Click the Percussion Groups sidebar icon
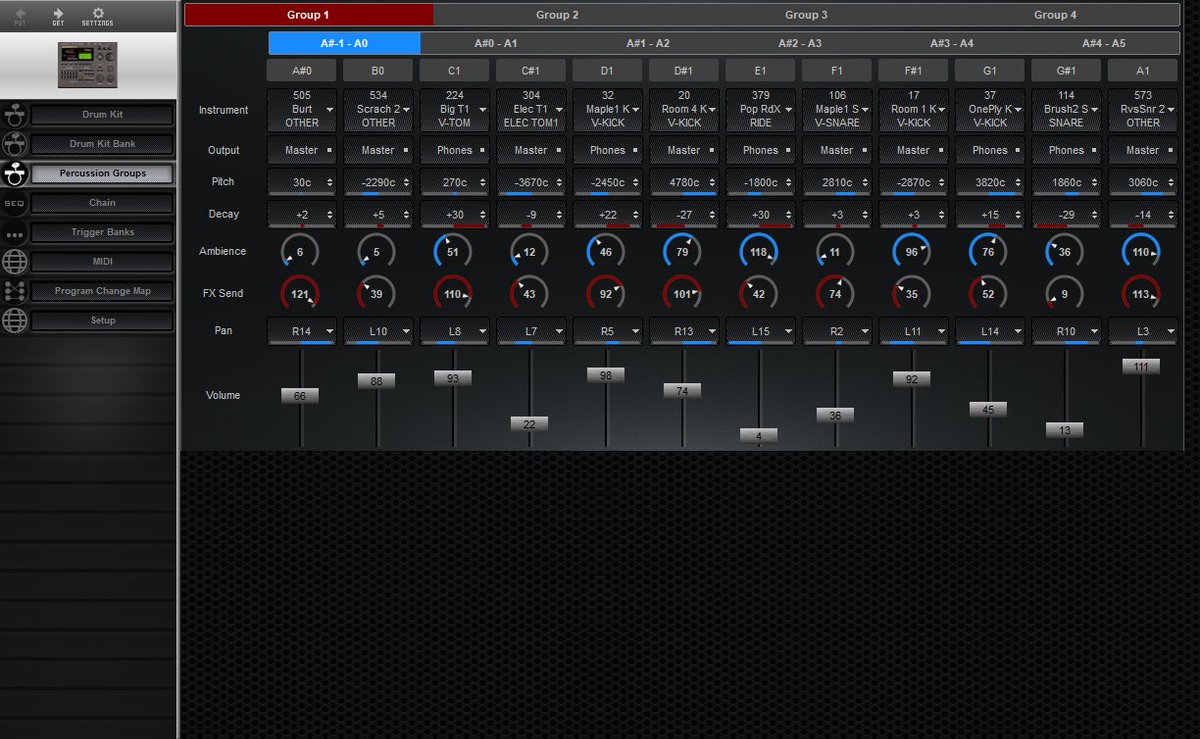 coord(14,173)
